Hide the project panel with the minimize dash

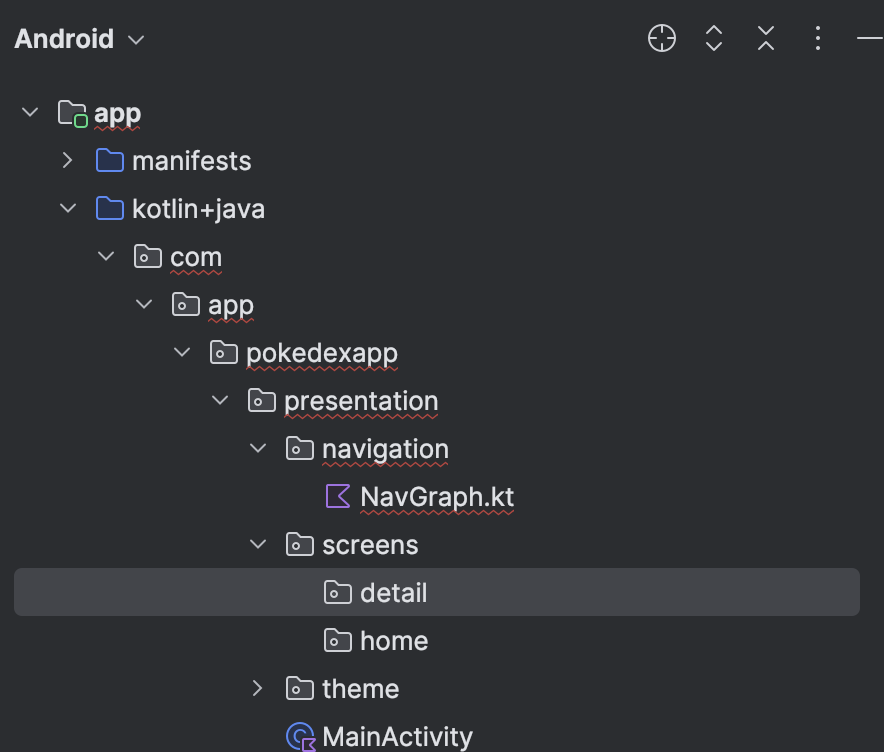(869, 39)
